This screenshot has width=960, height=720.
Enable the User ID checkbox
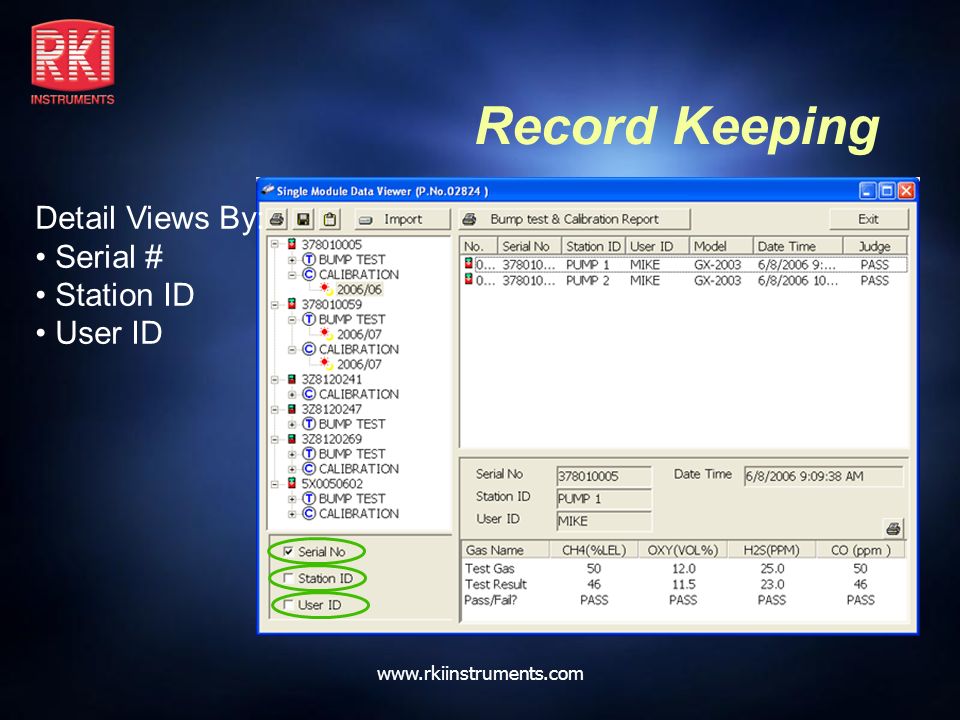coord(288,605)
